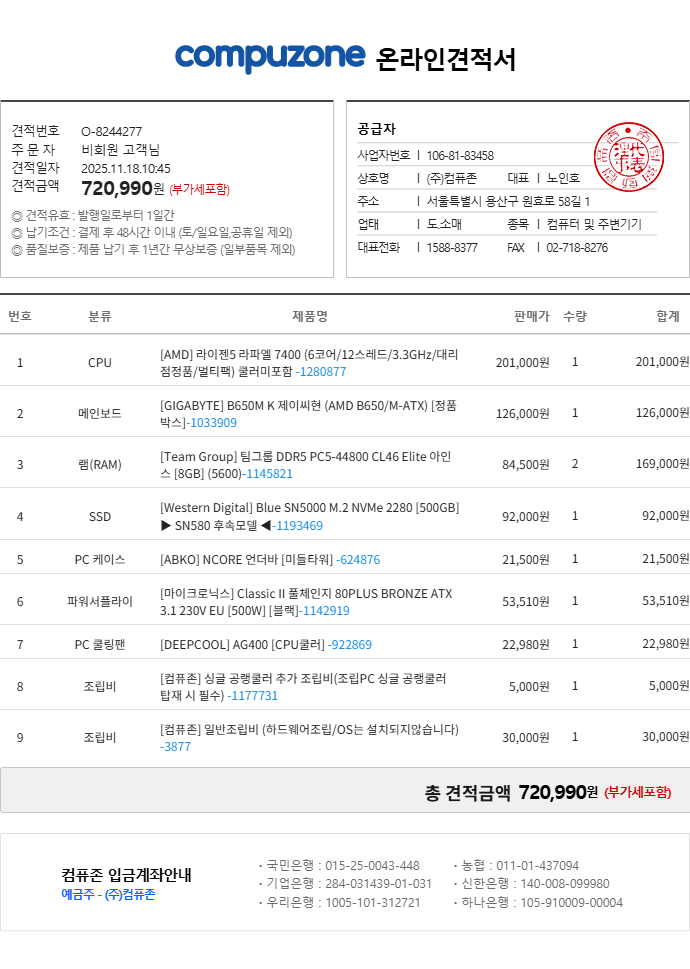This screenshot has height=969, width=690.
Task: Click the 제품명 column header
Action: tap(309, 316)
